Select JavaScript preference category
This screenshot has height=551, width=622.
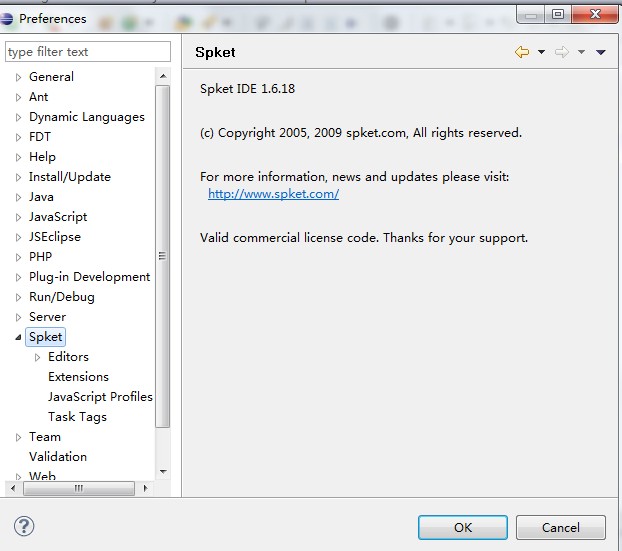pos(58,217)
